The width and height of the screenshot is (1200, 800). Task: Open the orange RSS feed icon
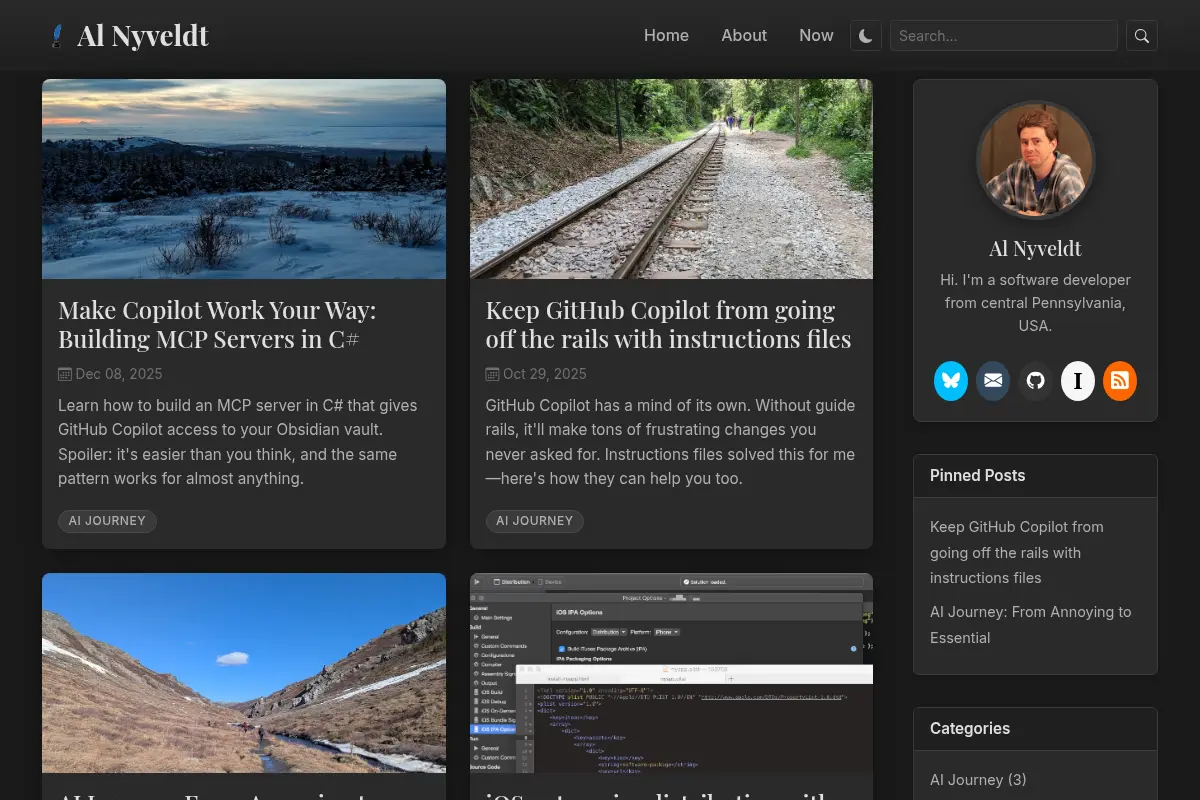[x=1120, y=381]
